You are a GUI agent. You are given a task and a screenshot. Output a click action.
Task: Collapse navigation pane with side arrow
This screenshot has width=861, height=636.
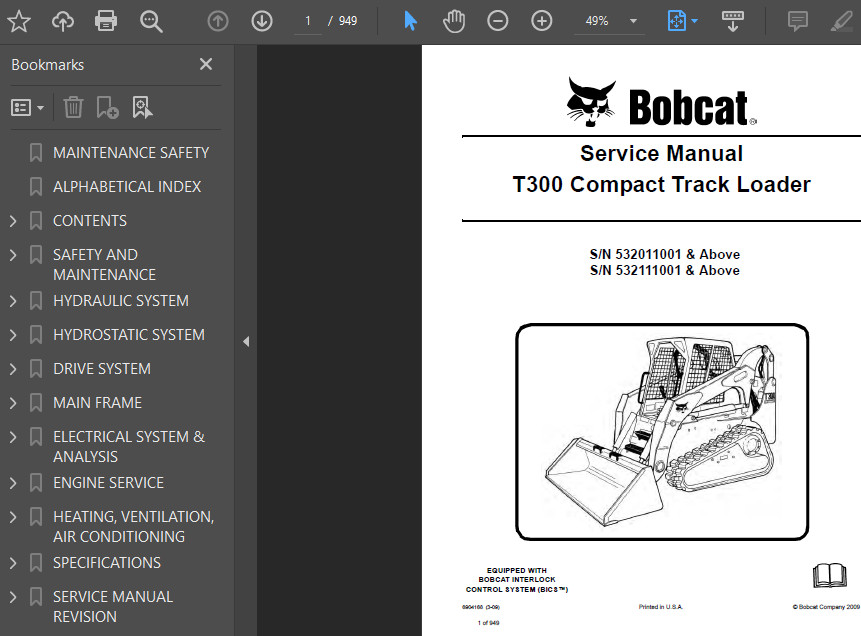click(246, 342)
